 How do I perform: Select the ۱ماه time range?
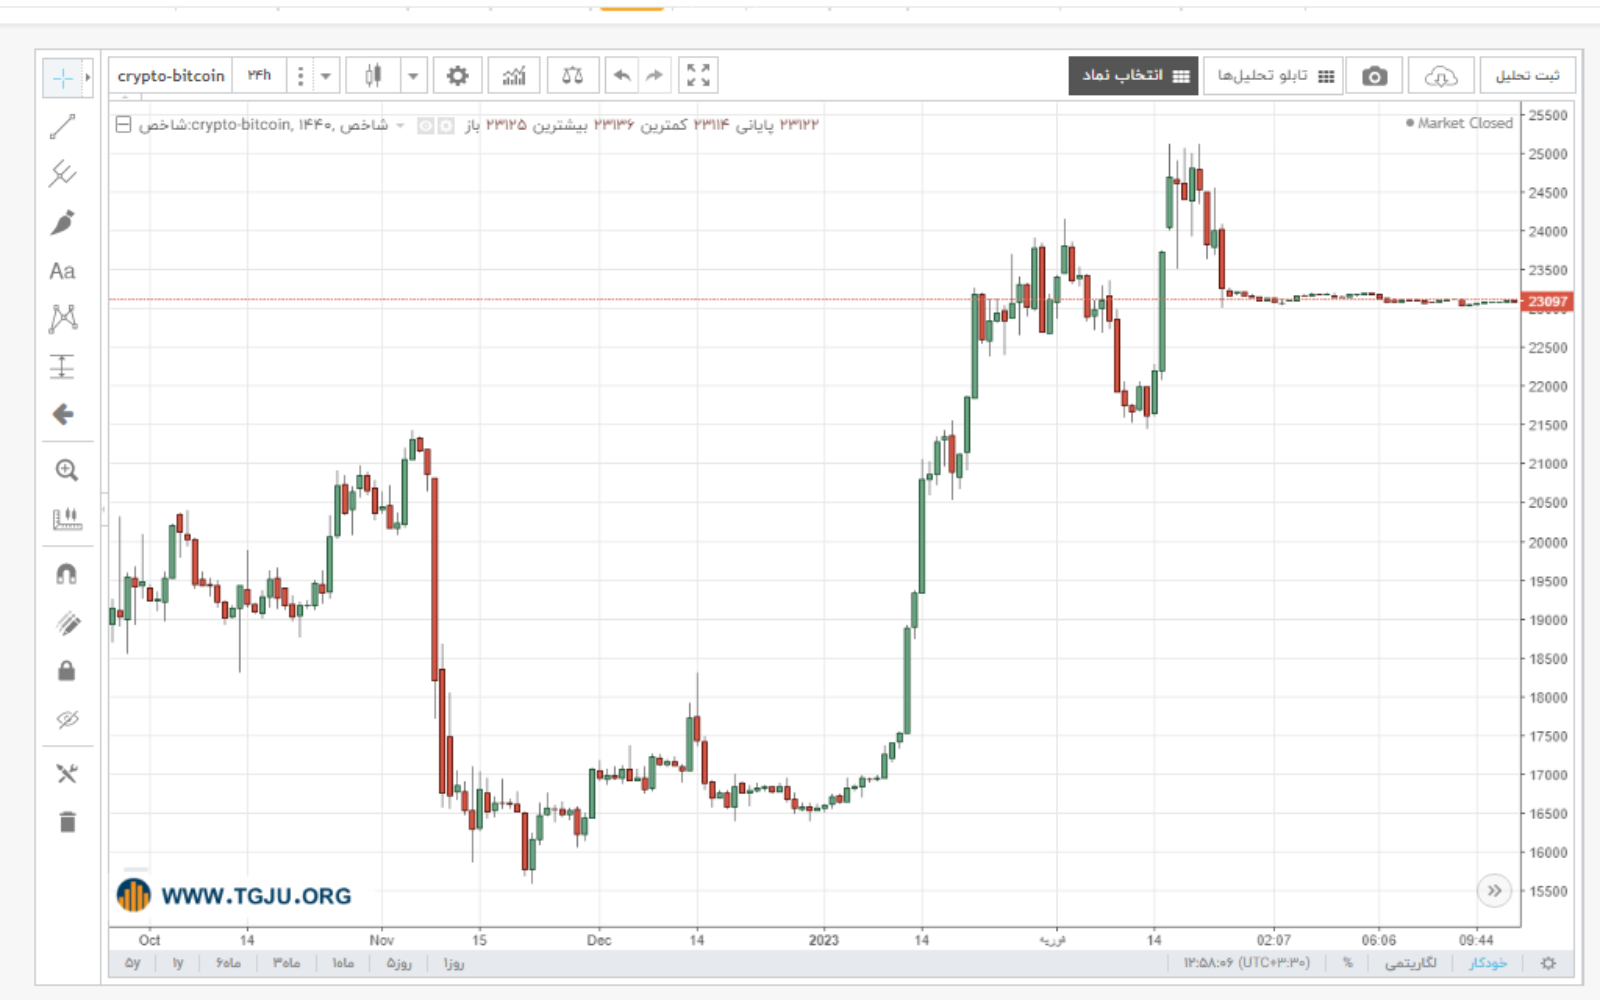coord(343,963)
